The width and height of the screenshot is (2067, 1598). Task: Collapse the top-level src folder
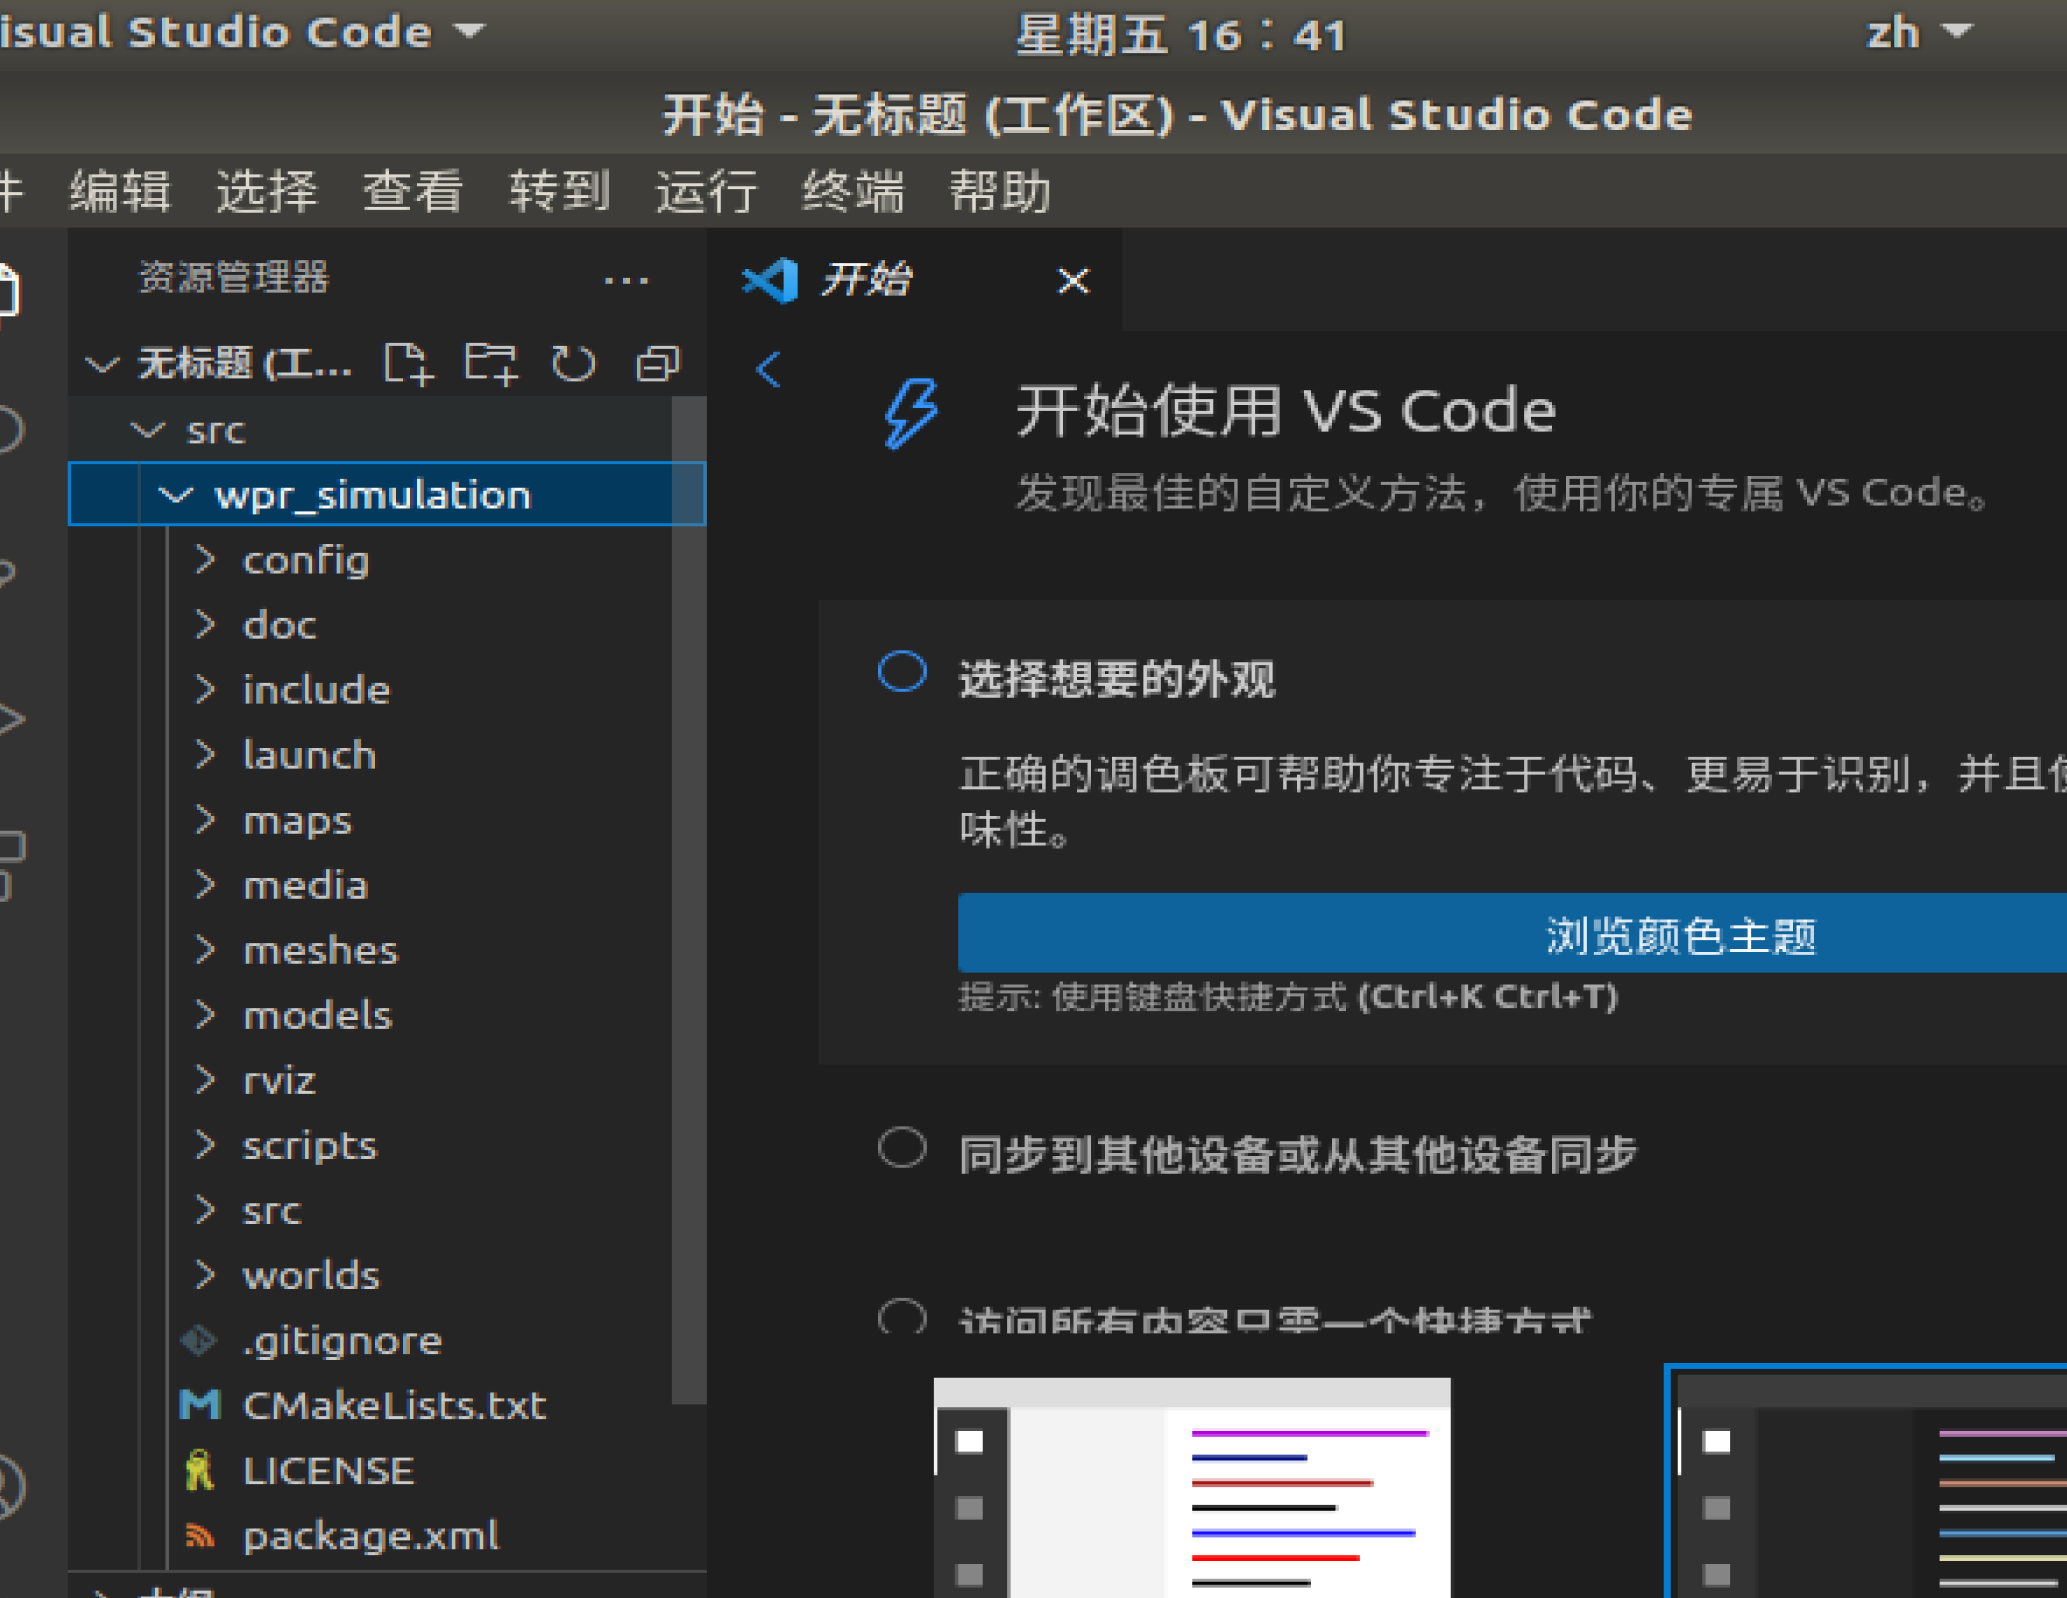148,430
